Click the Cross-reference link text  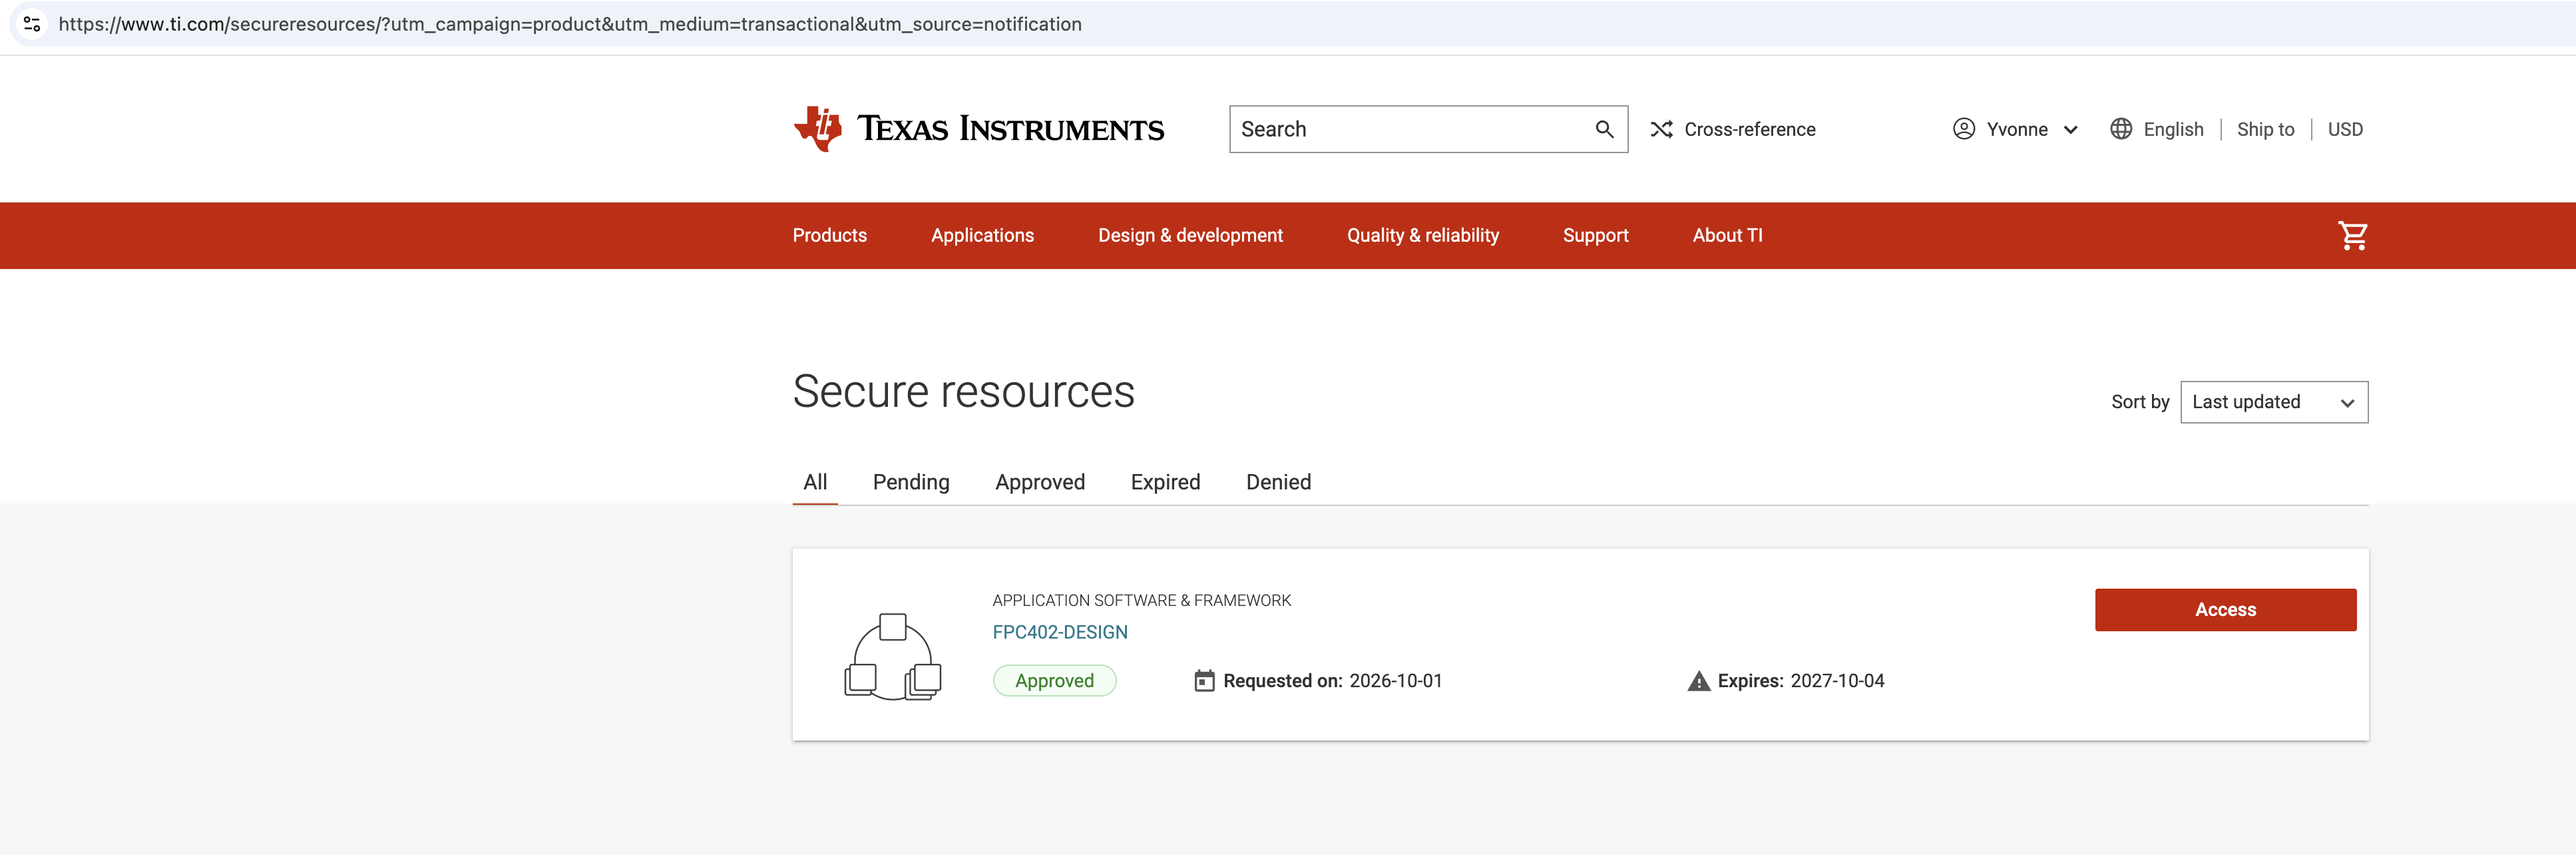(x=1749, y=129)
